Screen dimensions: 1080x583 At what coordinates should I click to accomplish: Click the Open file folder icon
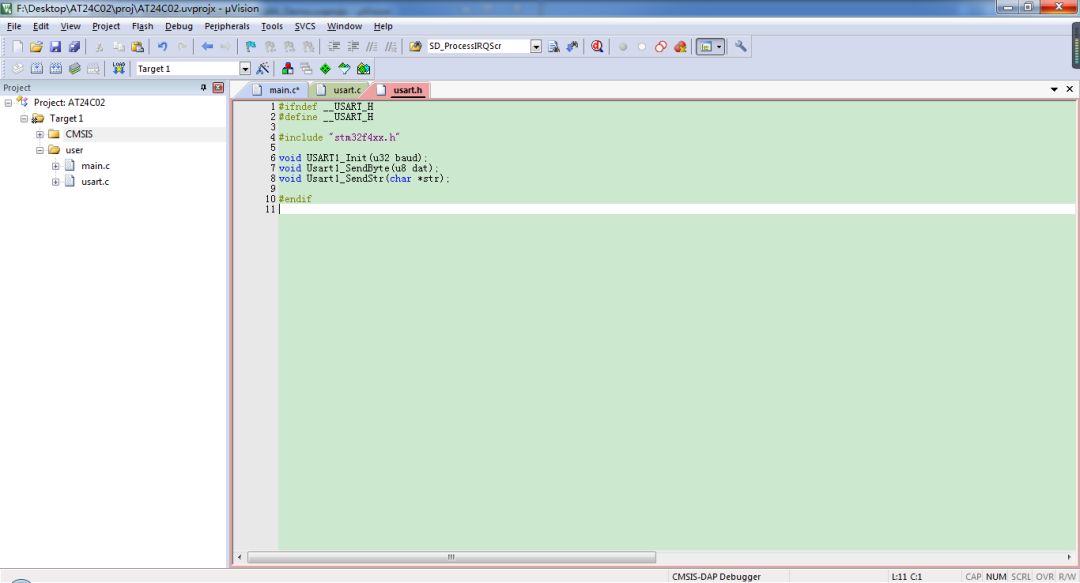pyautogui.click(x=36, y=47)
